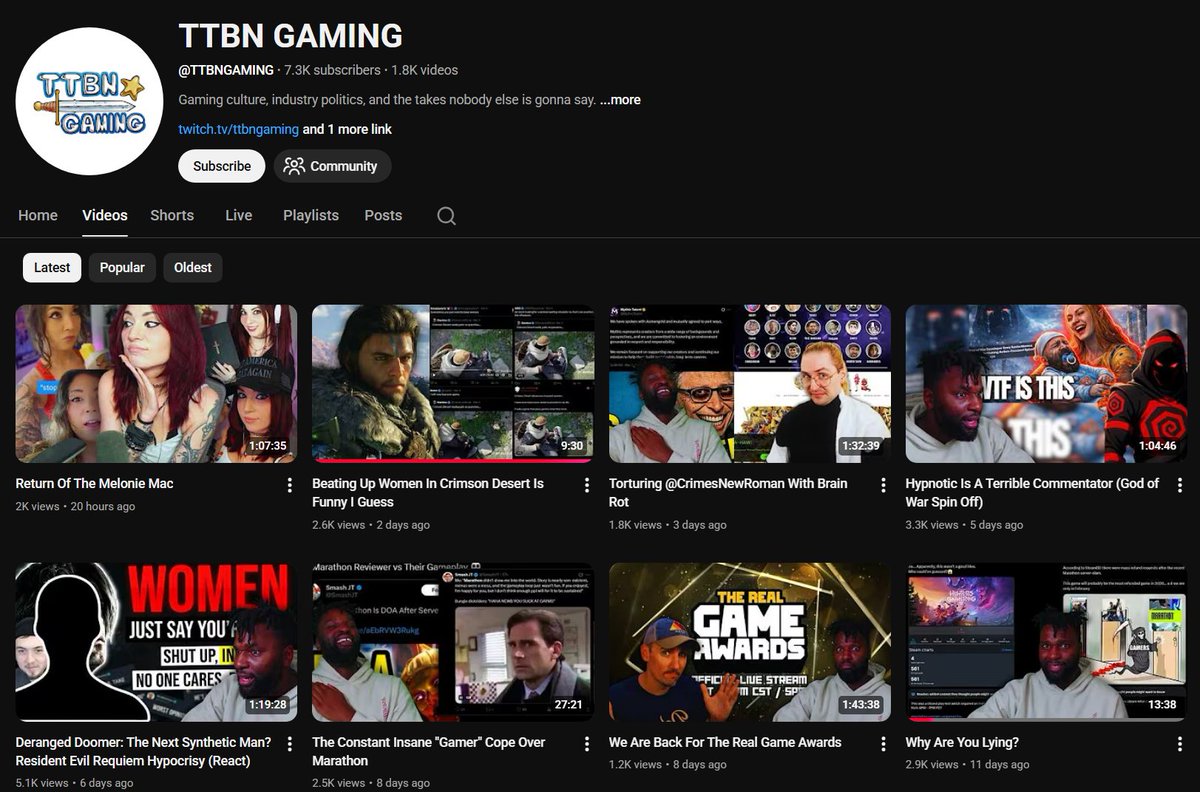
Task: Open Return Of The Melonie Mac thumbnail
Action: (156, 384)
